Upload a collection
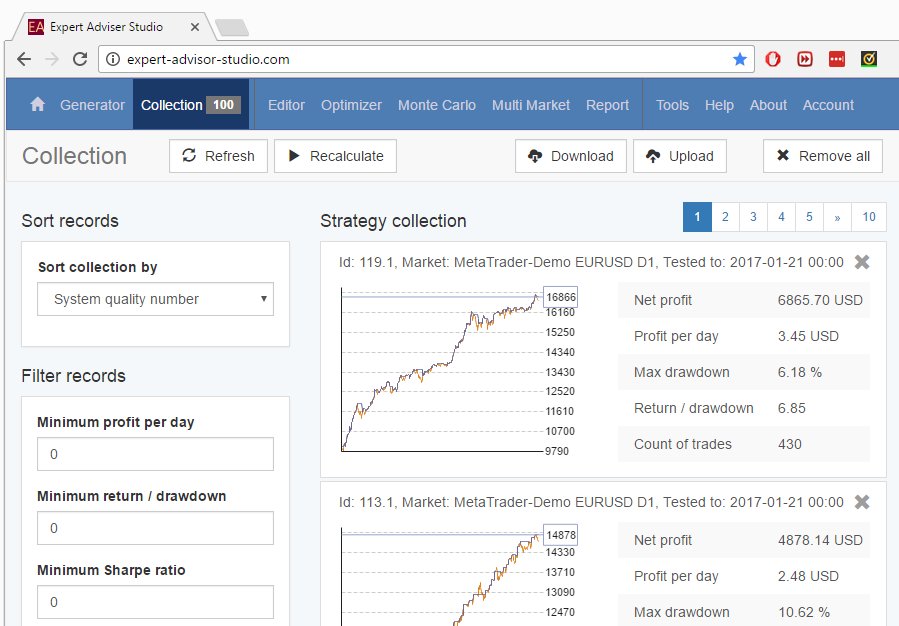 pyautogui.click(x=680, y=156)
